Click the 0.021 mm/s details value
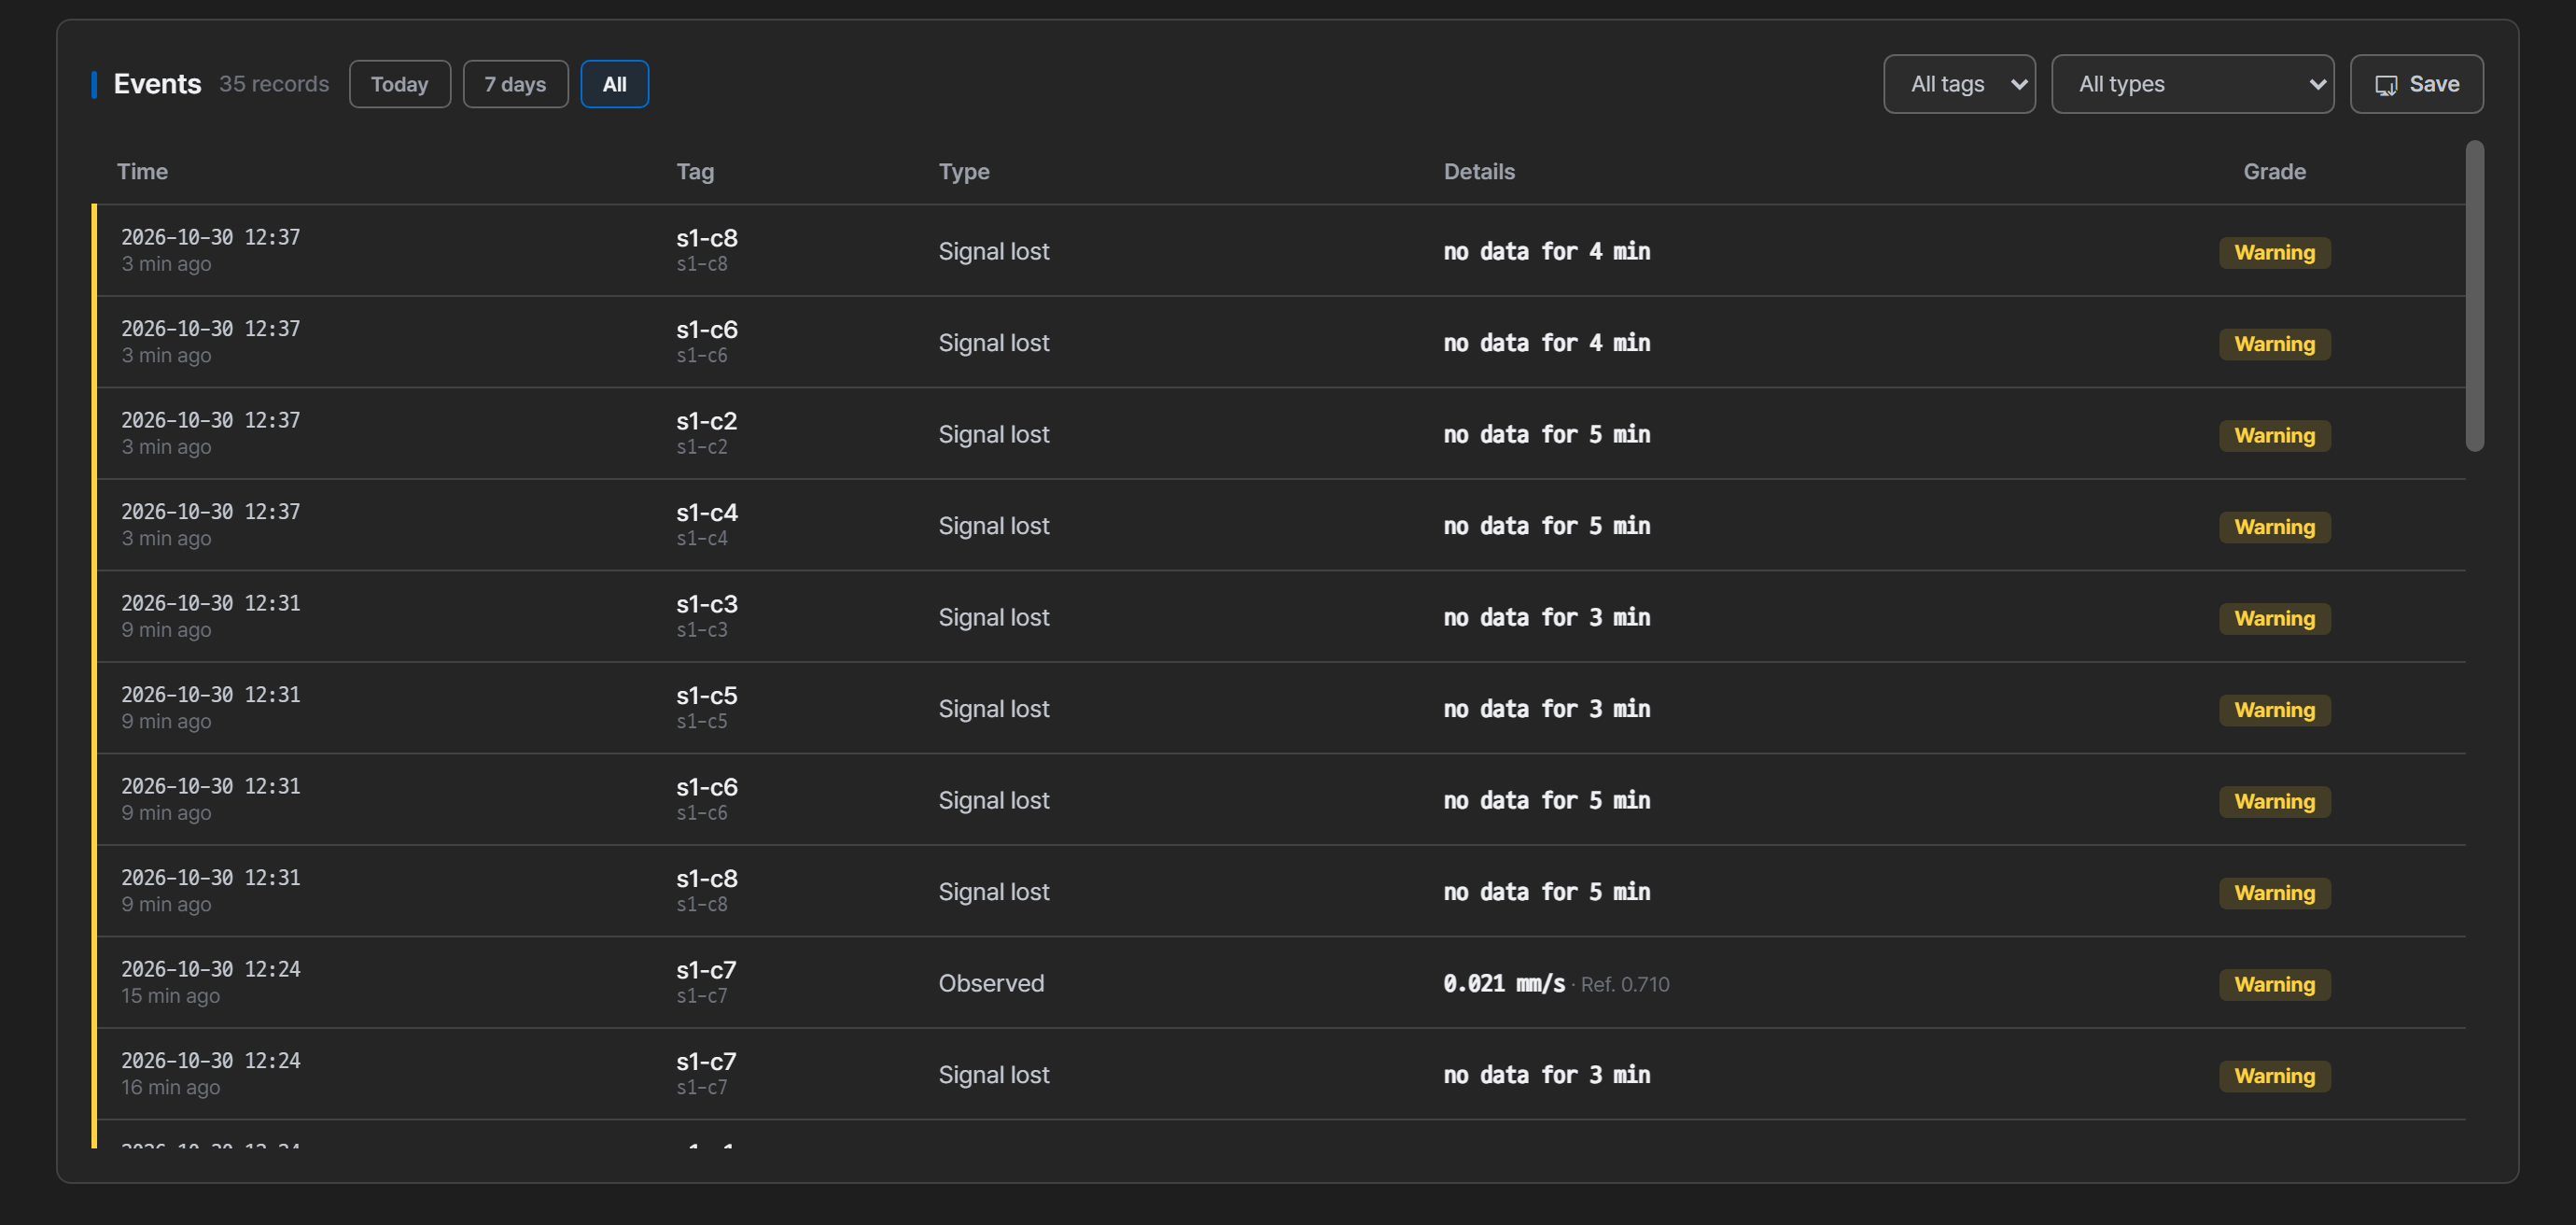The height and width of the screenshot is (1225, 2576). click(x=1503, y=983)
